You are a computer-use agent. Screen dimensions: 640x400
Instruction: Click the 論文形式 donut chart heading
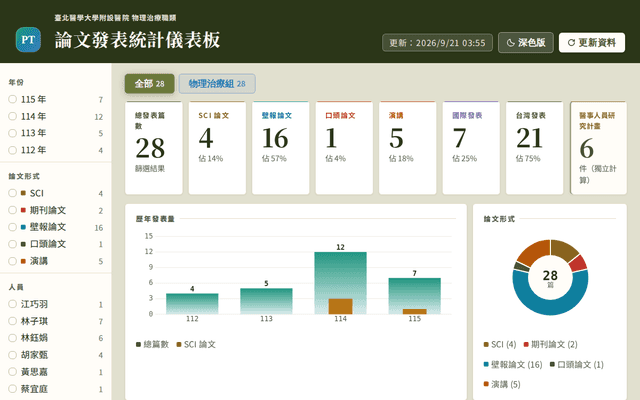pyautogui.click(x=499, y=219)
